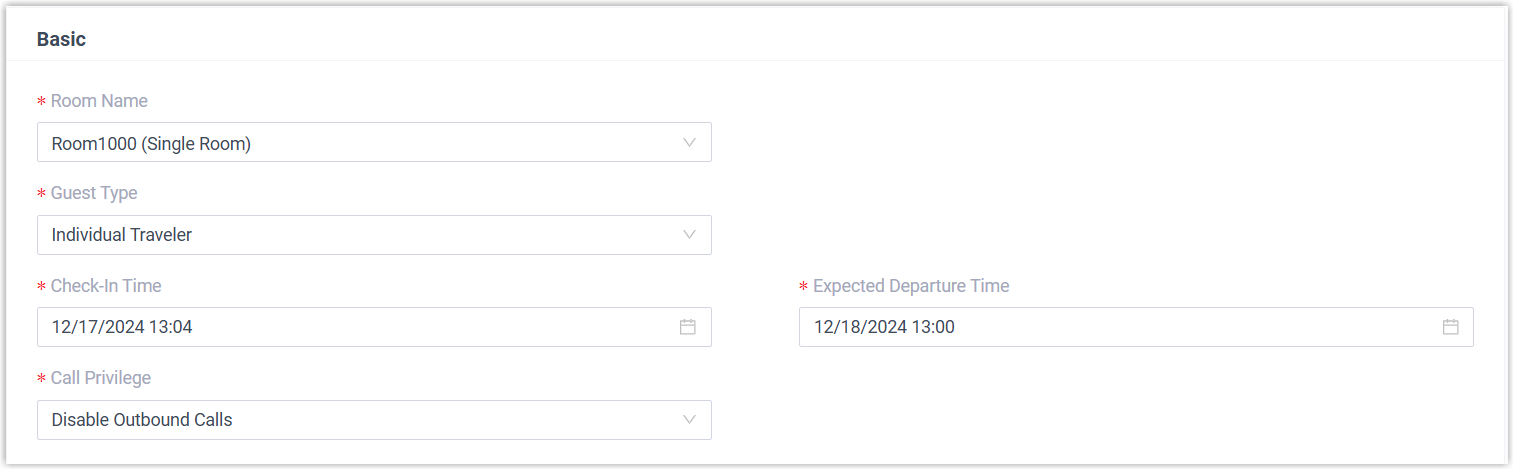Click the 'Individual Traveler' selected value
The height and width of the screenshot is (470, 1514).
pos(122,236)
